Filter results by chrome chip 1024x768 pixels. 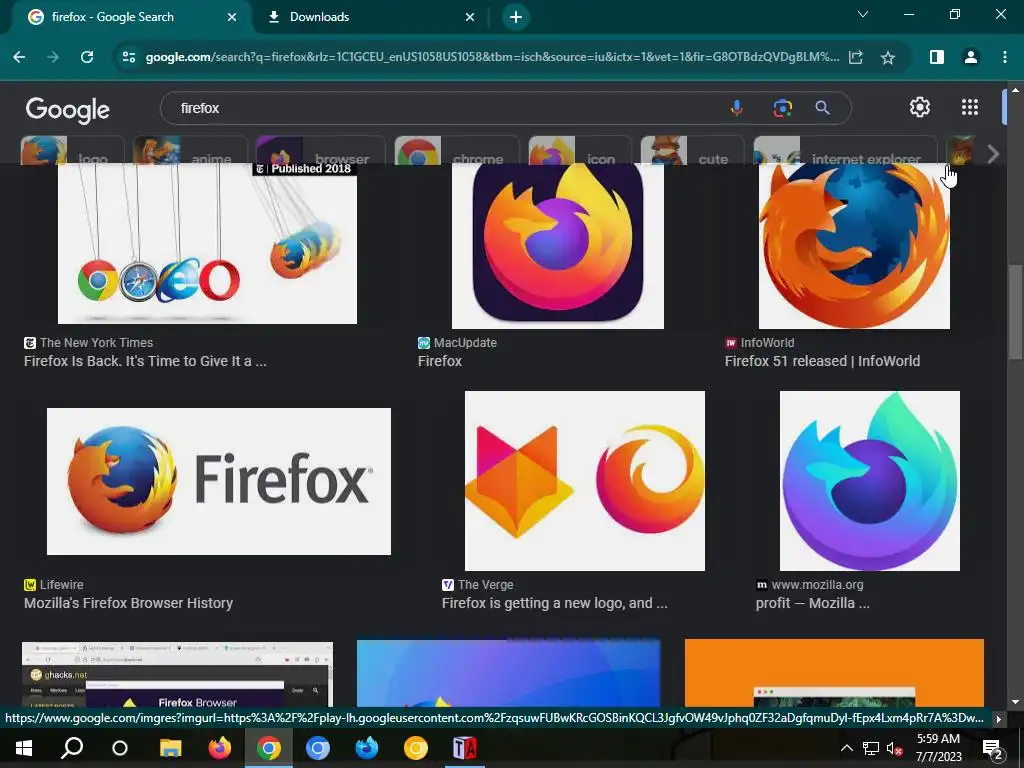coord(457,150)
